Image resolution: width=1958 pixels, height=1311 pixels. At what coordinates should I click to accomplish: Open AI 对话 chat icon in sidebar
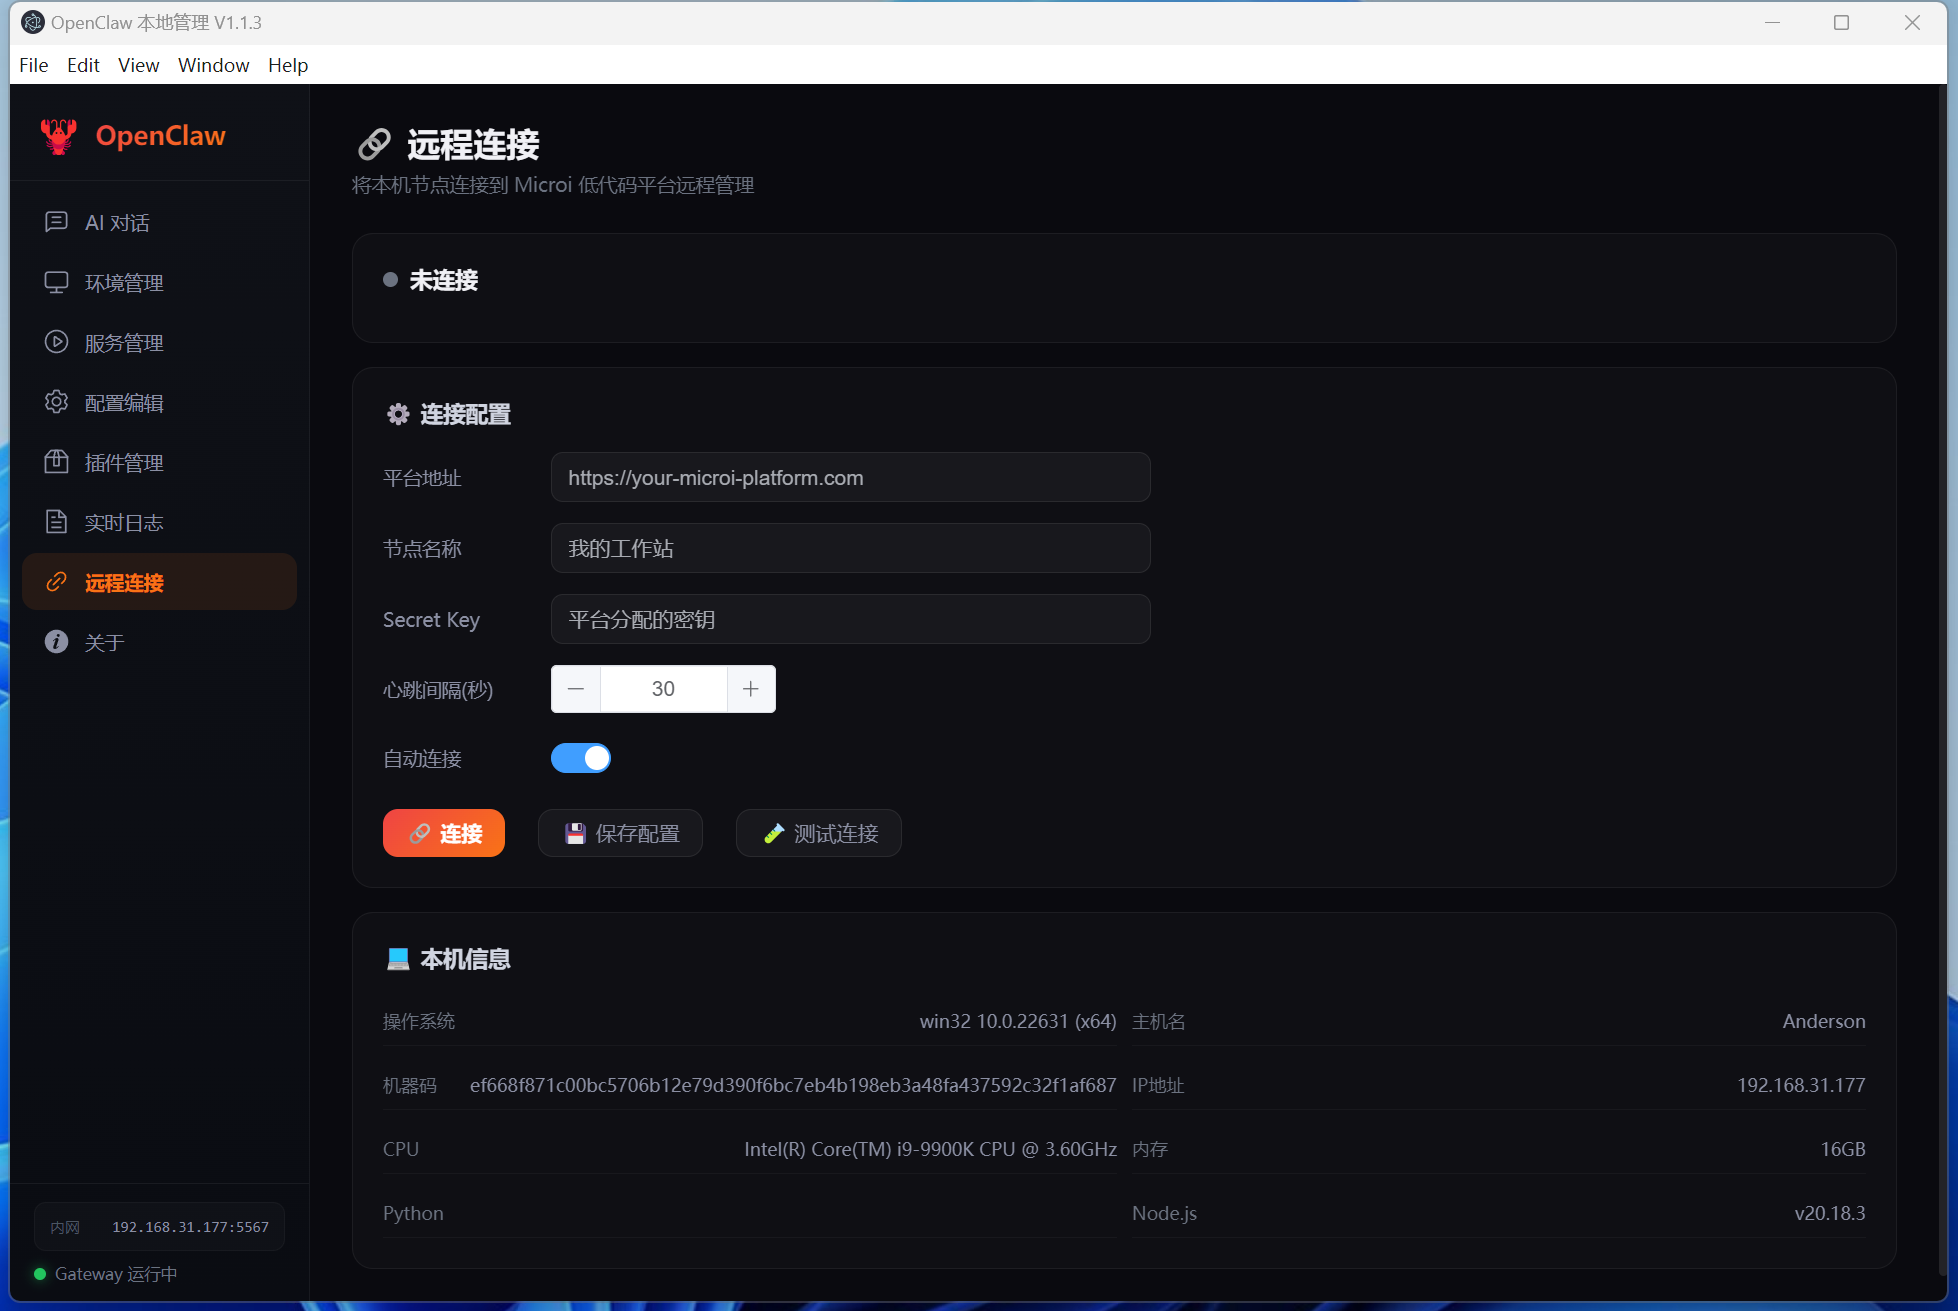pos(56,222)
